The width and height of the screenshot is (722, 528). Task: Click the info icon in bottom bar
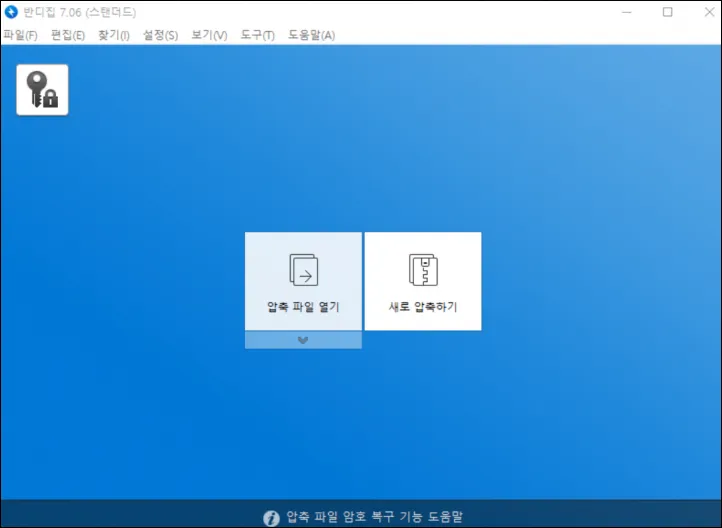pos(271,518)
